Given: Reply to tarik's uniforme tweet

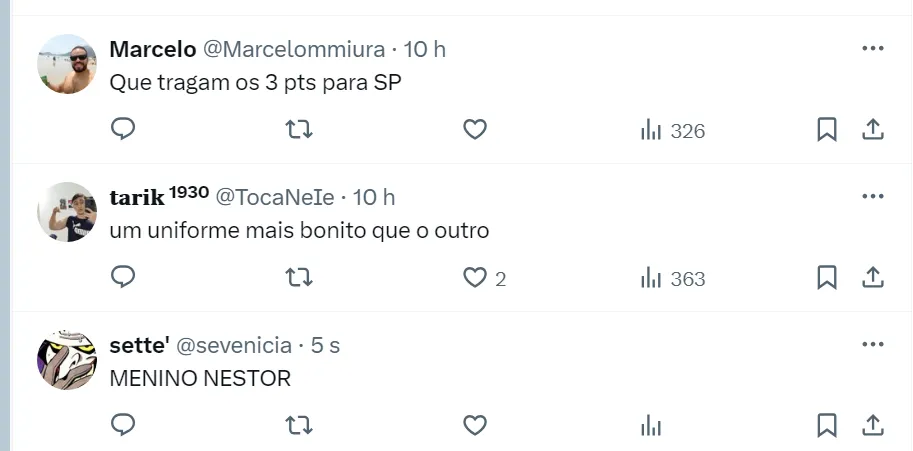Looking at the screenshot, I should pyautogui.click(x=123, y=277).
